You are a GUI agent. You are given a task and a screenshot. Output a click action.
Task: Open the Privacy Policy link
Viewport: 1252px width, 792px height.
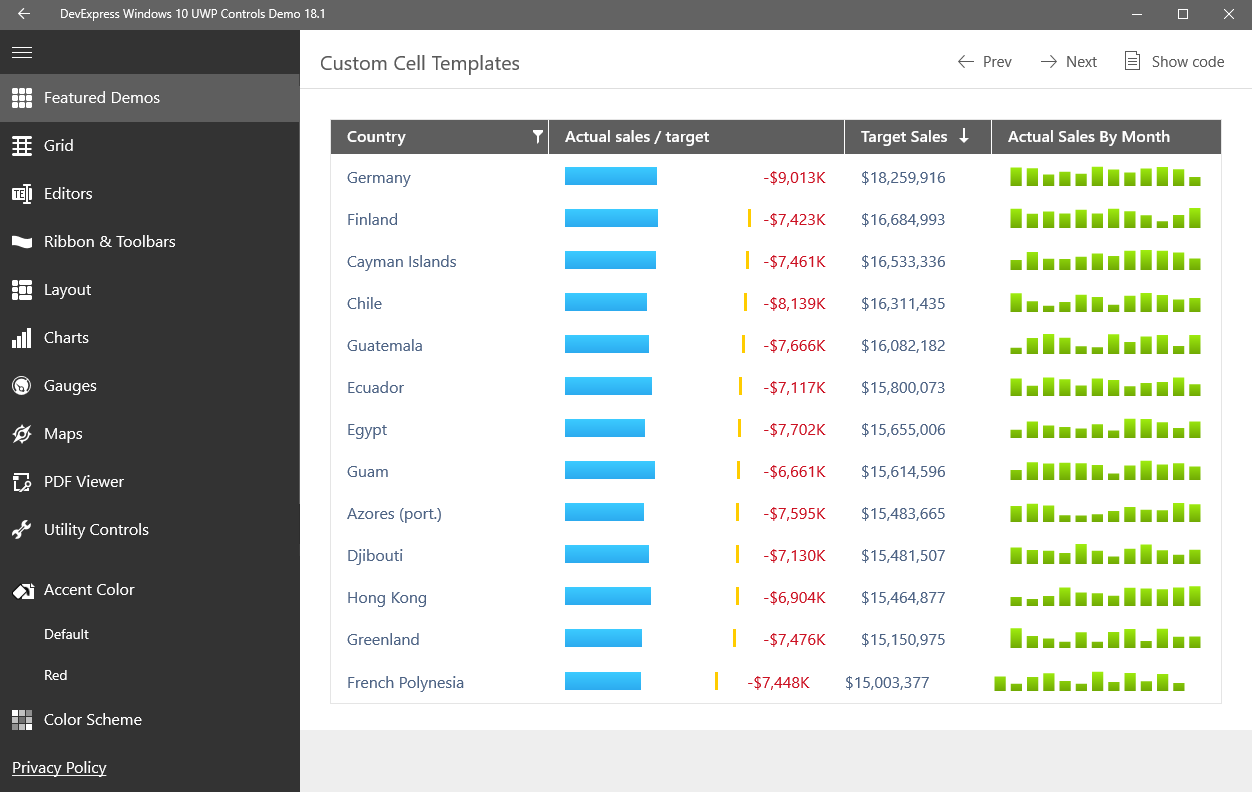pos(59,768)
